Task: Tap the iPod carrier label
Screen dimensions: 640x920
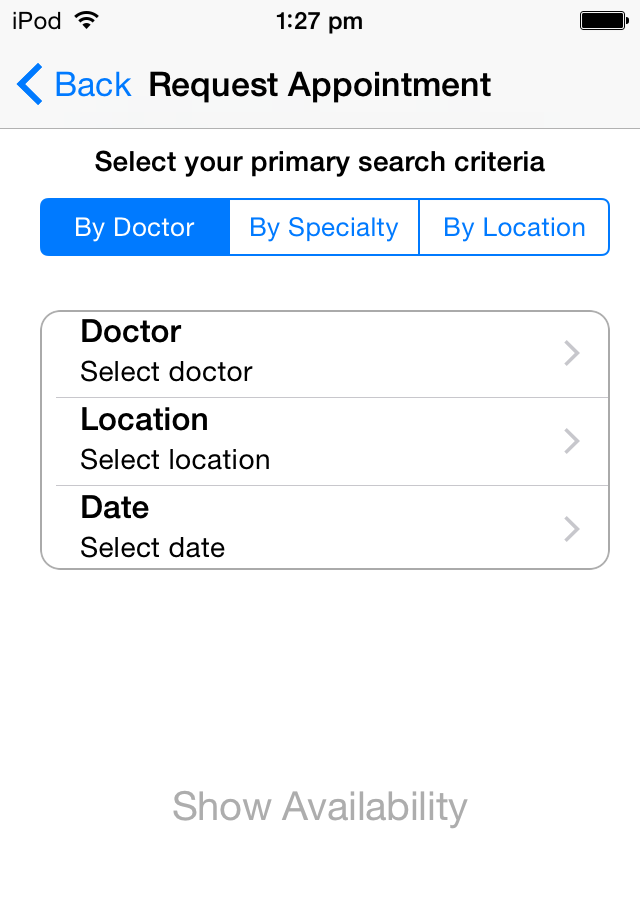Action: click(x=37, y=20)
